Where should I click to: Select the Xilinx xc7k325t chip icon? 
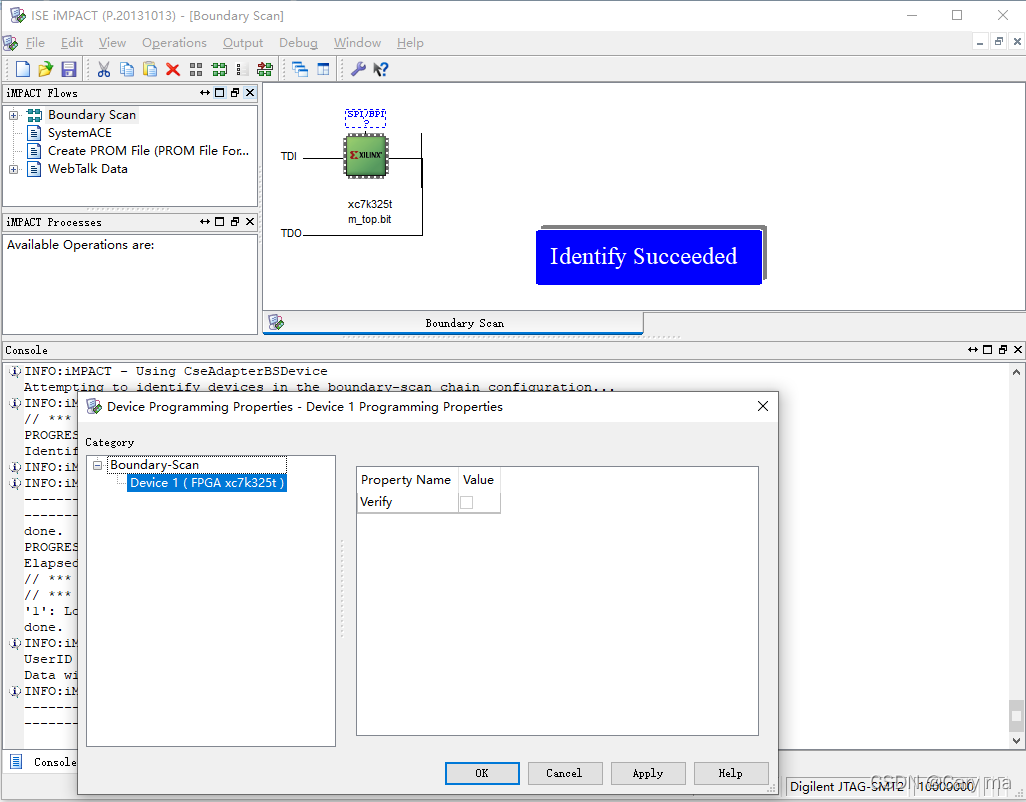[x=366, y=156]
